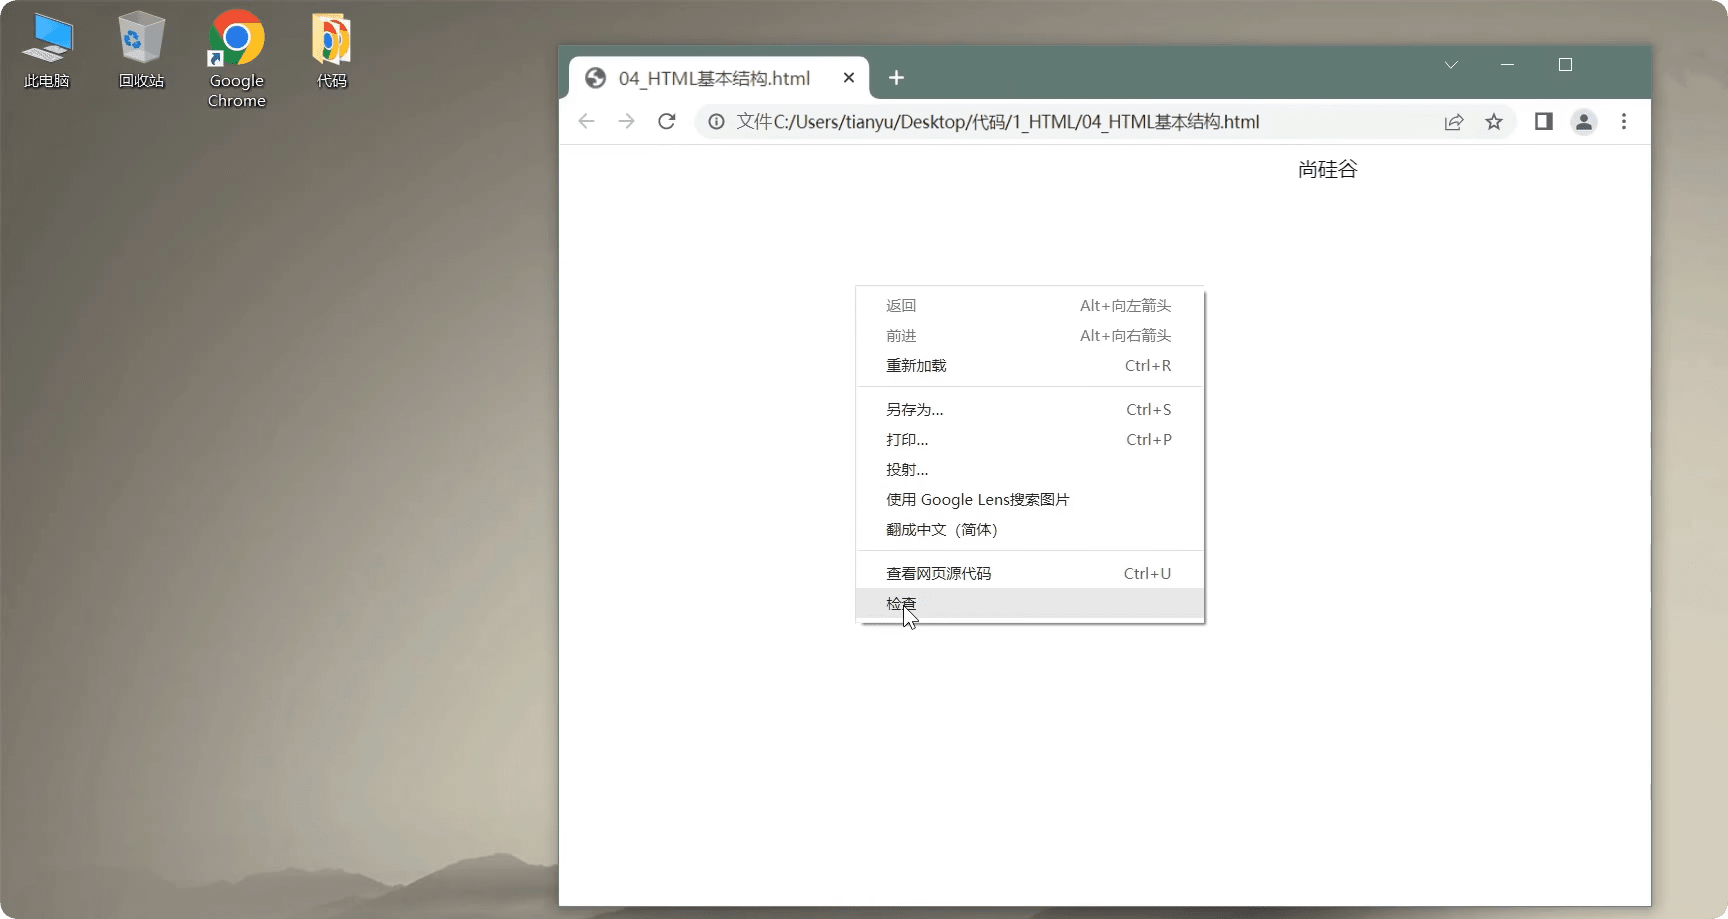Switch to 04_HTML基本结构.html tab
Image resolution: width=1728 pixels, height=919 pixels.
714,78
